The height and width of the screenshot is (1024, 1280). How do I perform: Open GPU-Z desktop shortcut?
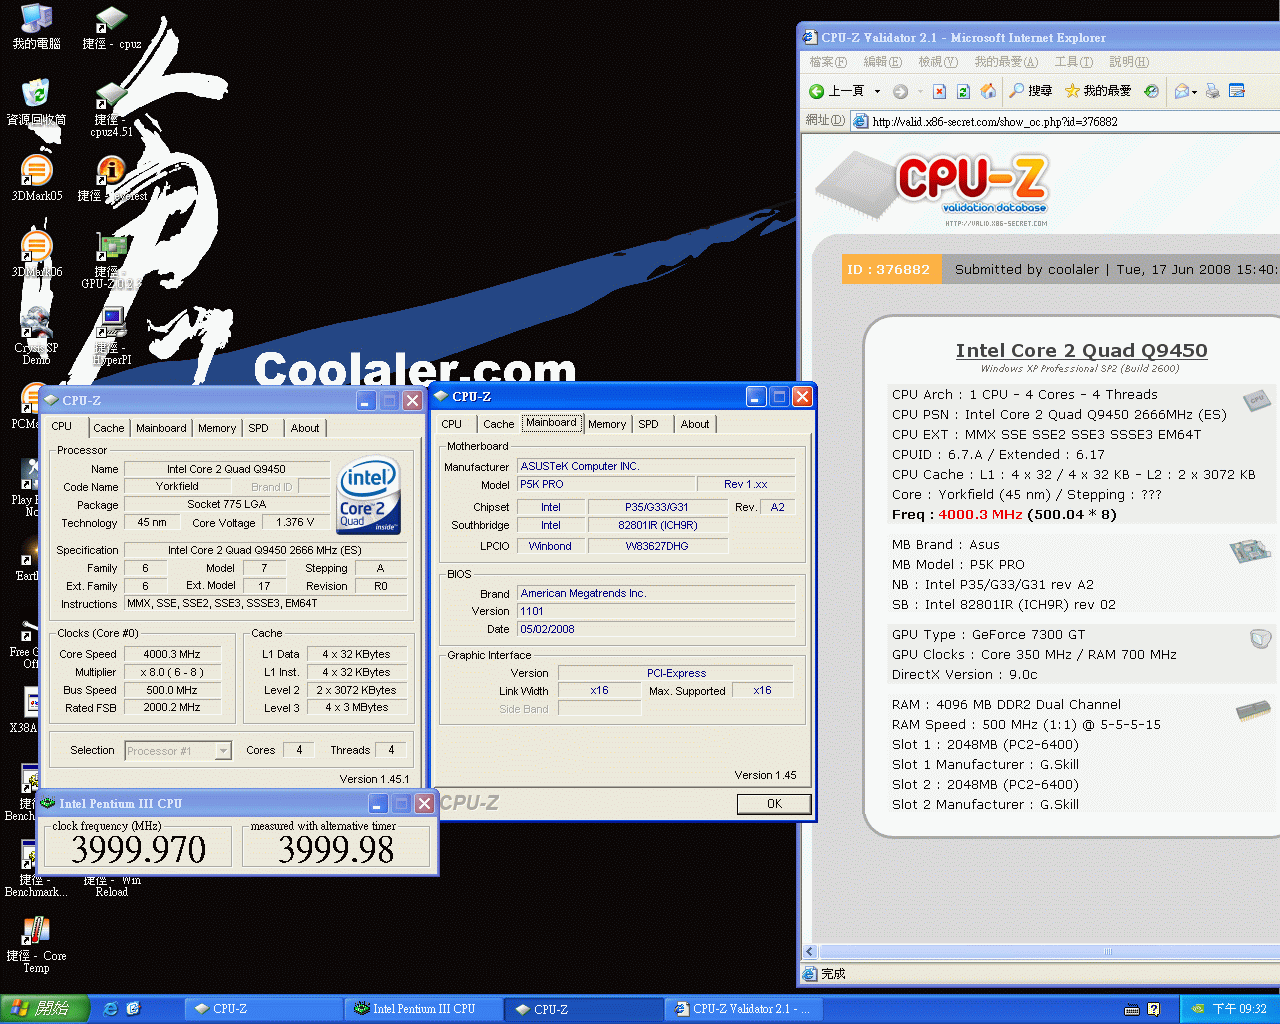(111, 262)
